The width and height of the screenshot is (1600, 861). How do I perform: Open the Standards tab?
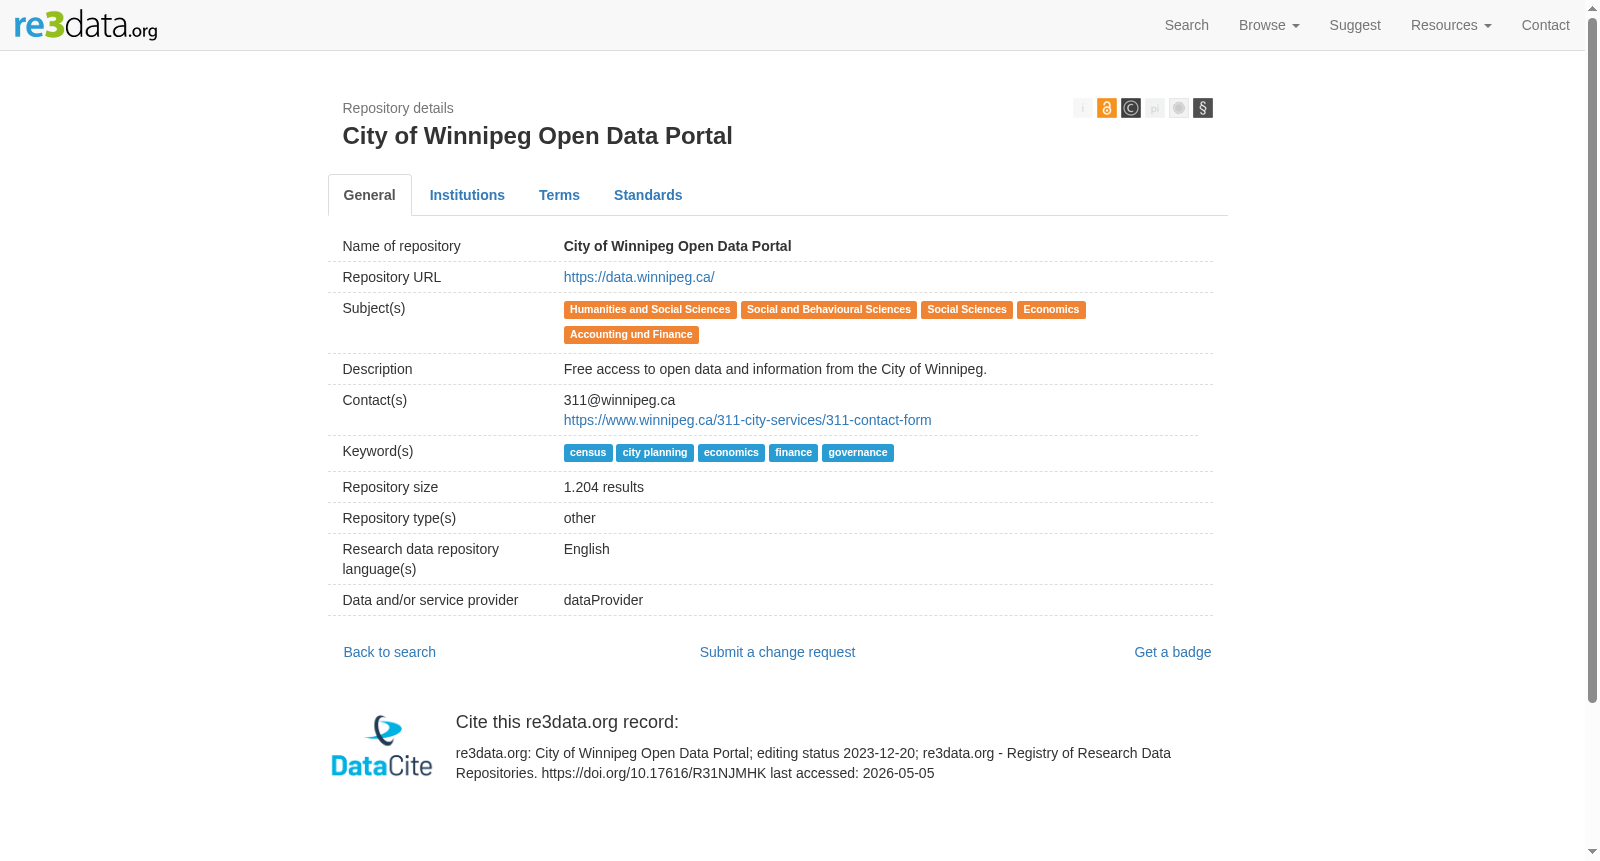[648, 195]
